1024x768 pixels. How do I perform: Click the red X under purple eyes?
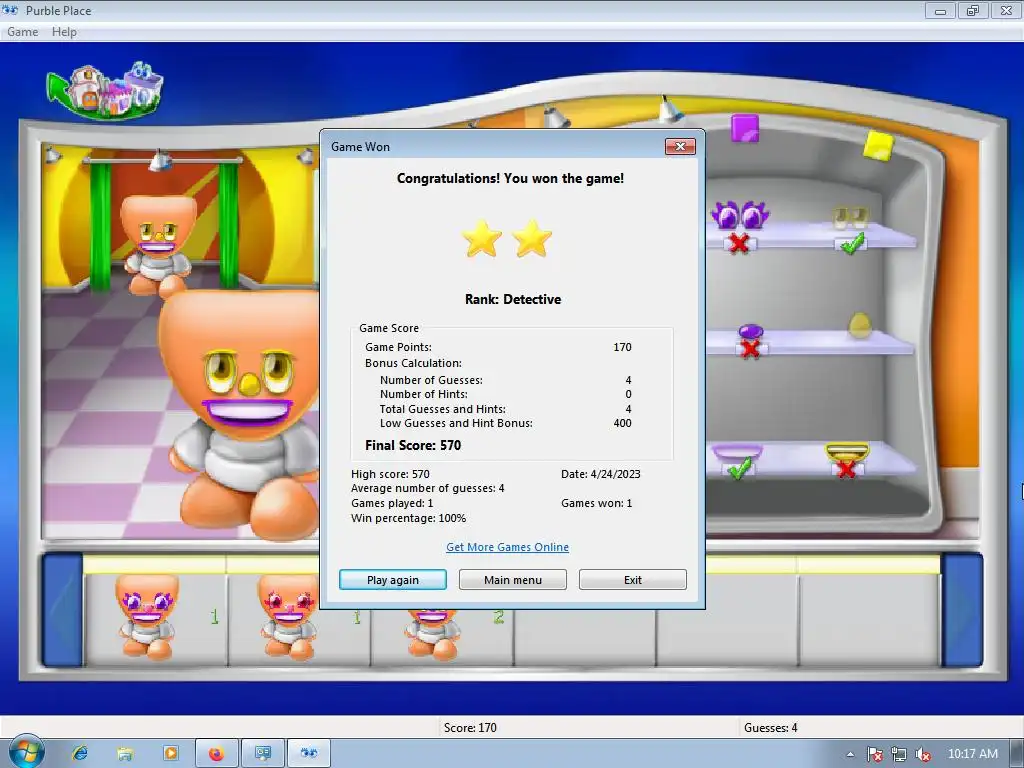point(739,244)
